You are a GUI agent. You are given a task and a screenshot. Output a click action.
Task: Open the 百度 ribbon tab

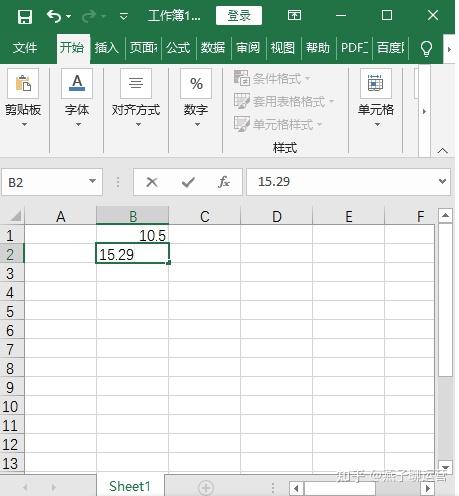pyautogui.click(x=390, y=48)
